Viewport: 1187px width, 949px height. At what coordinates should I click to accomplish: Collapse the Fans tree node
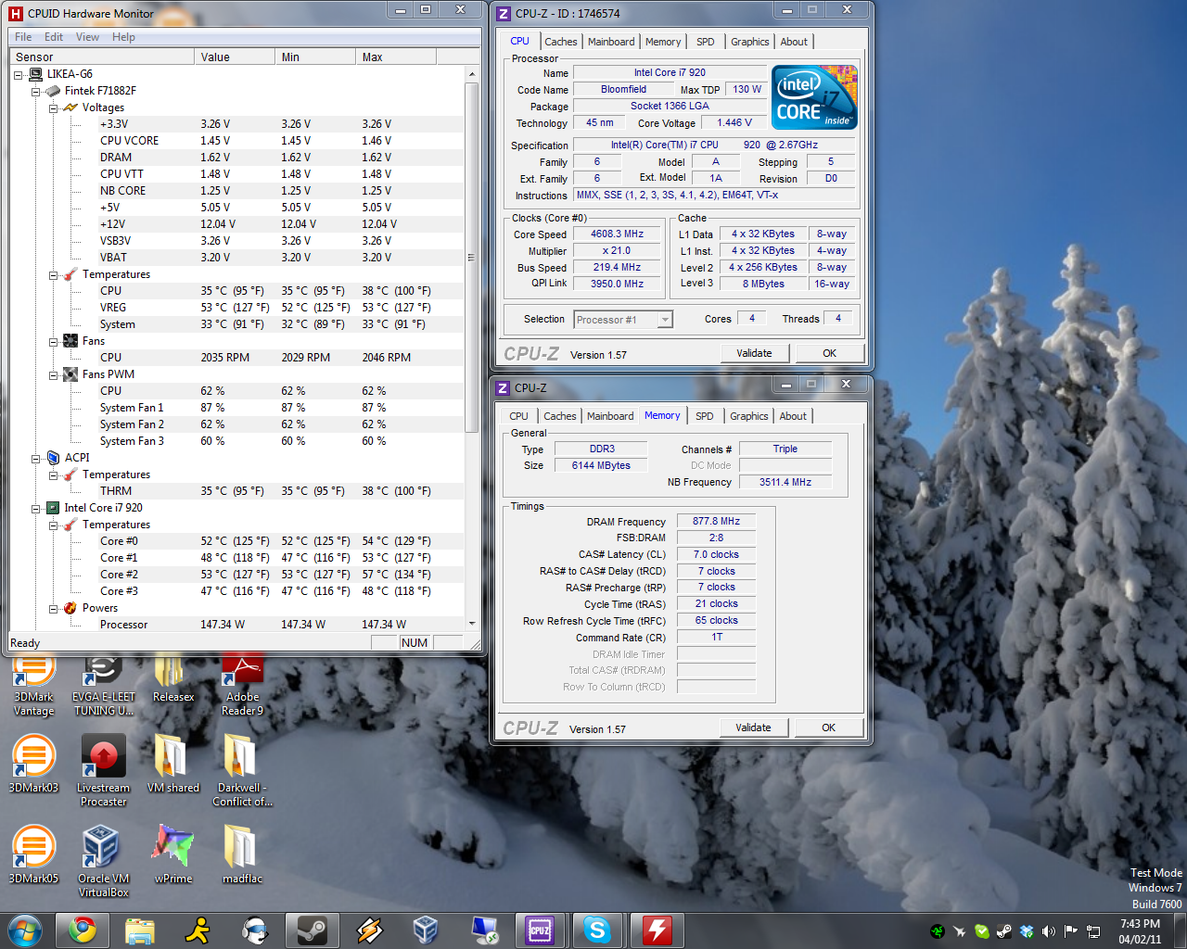(53, 341)
